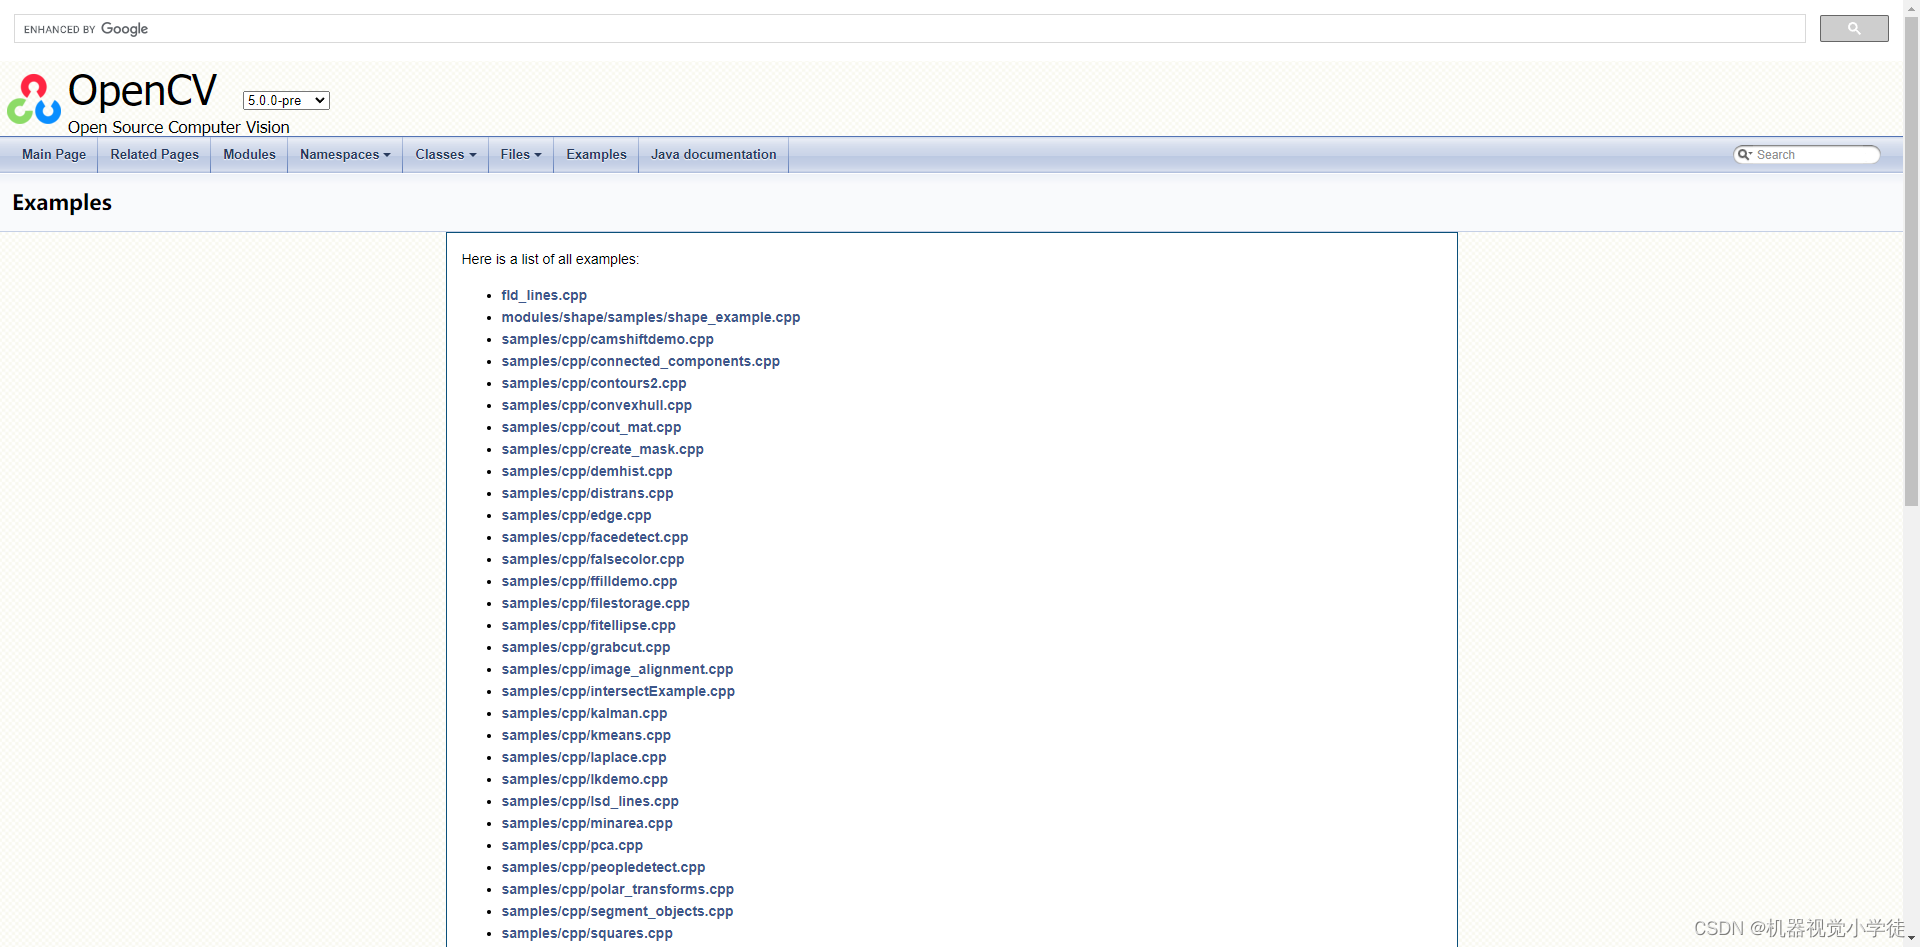Image resolution: width=1920 pixels, height=947 pixels.
Task: Open Java documentation tab
Action: click(713, 155)
